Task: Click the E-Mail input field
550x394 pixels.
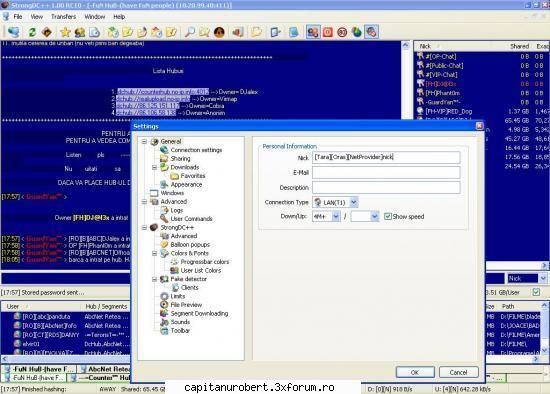Action: (386, 172)
